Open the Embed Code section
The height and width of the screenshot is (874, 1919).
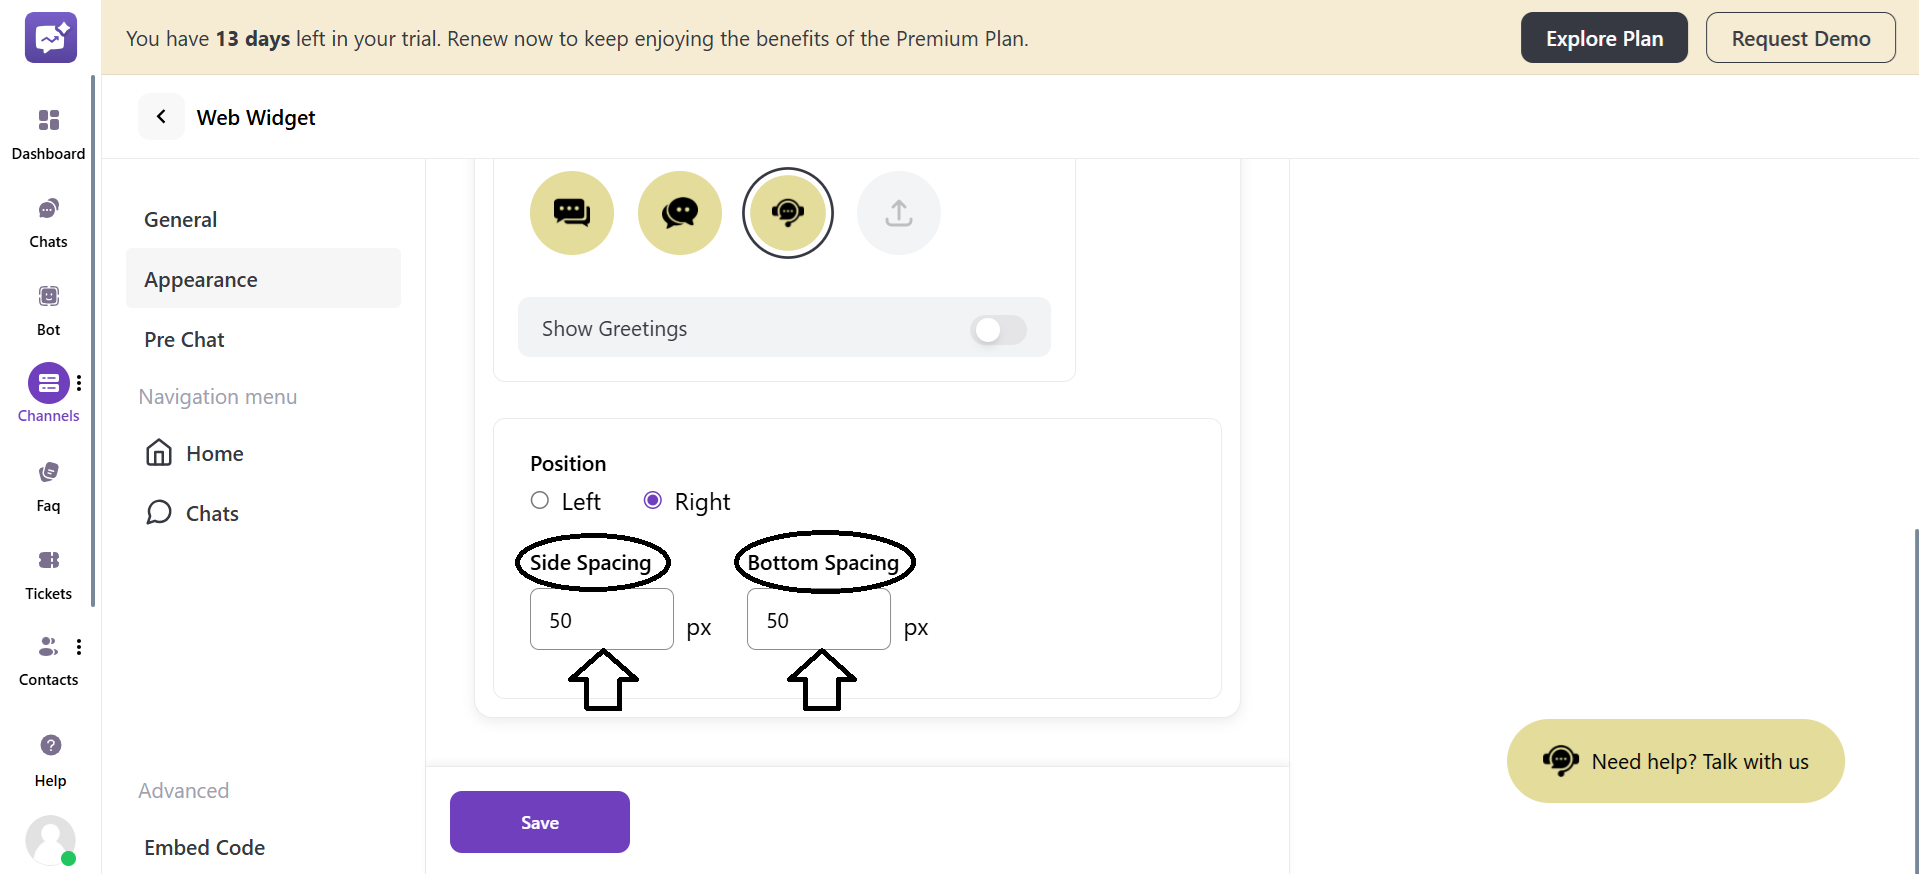point(204,846)
